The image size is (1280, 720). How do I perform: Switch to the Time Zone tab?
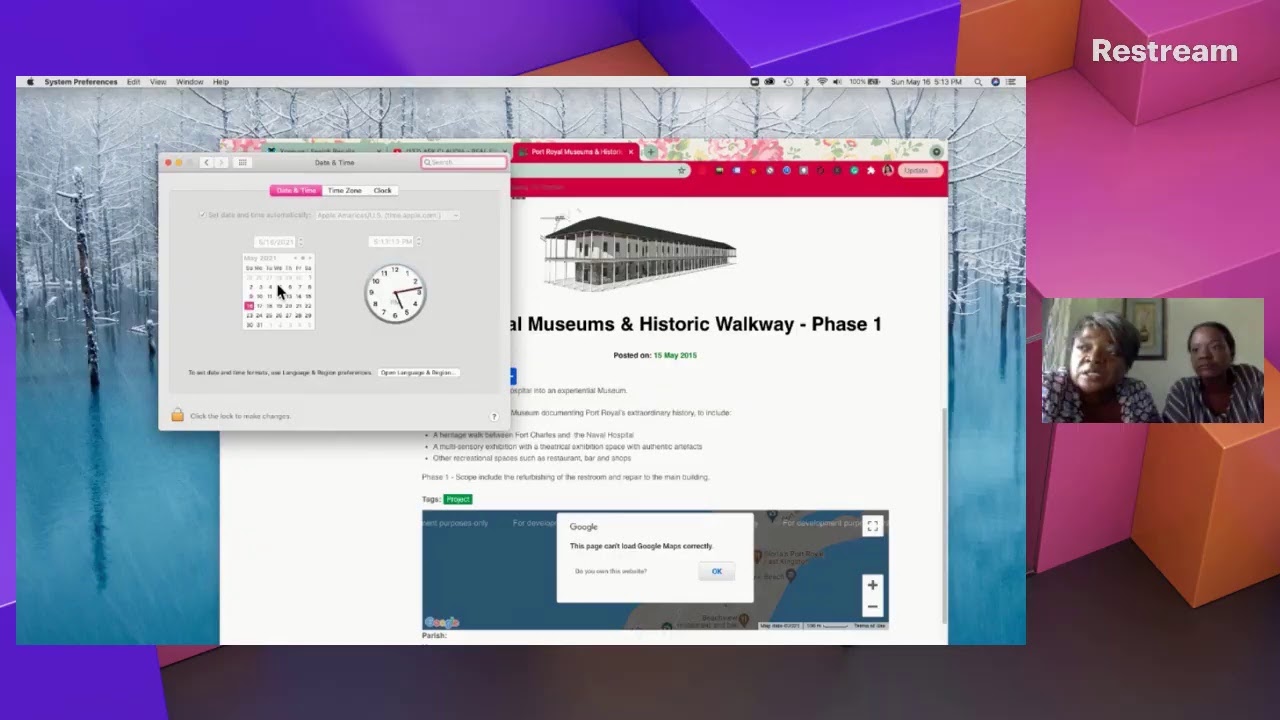pyautogui.click(x=345, y=190)
